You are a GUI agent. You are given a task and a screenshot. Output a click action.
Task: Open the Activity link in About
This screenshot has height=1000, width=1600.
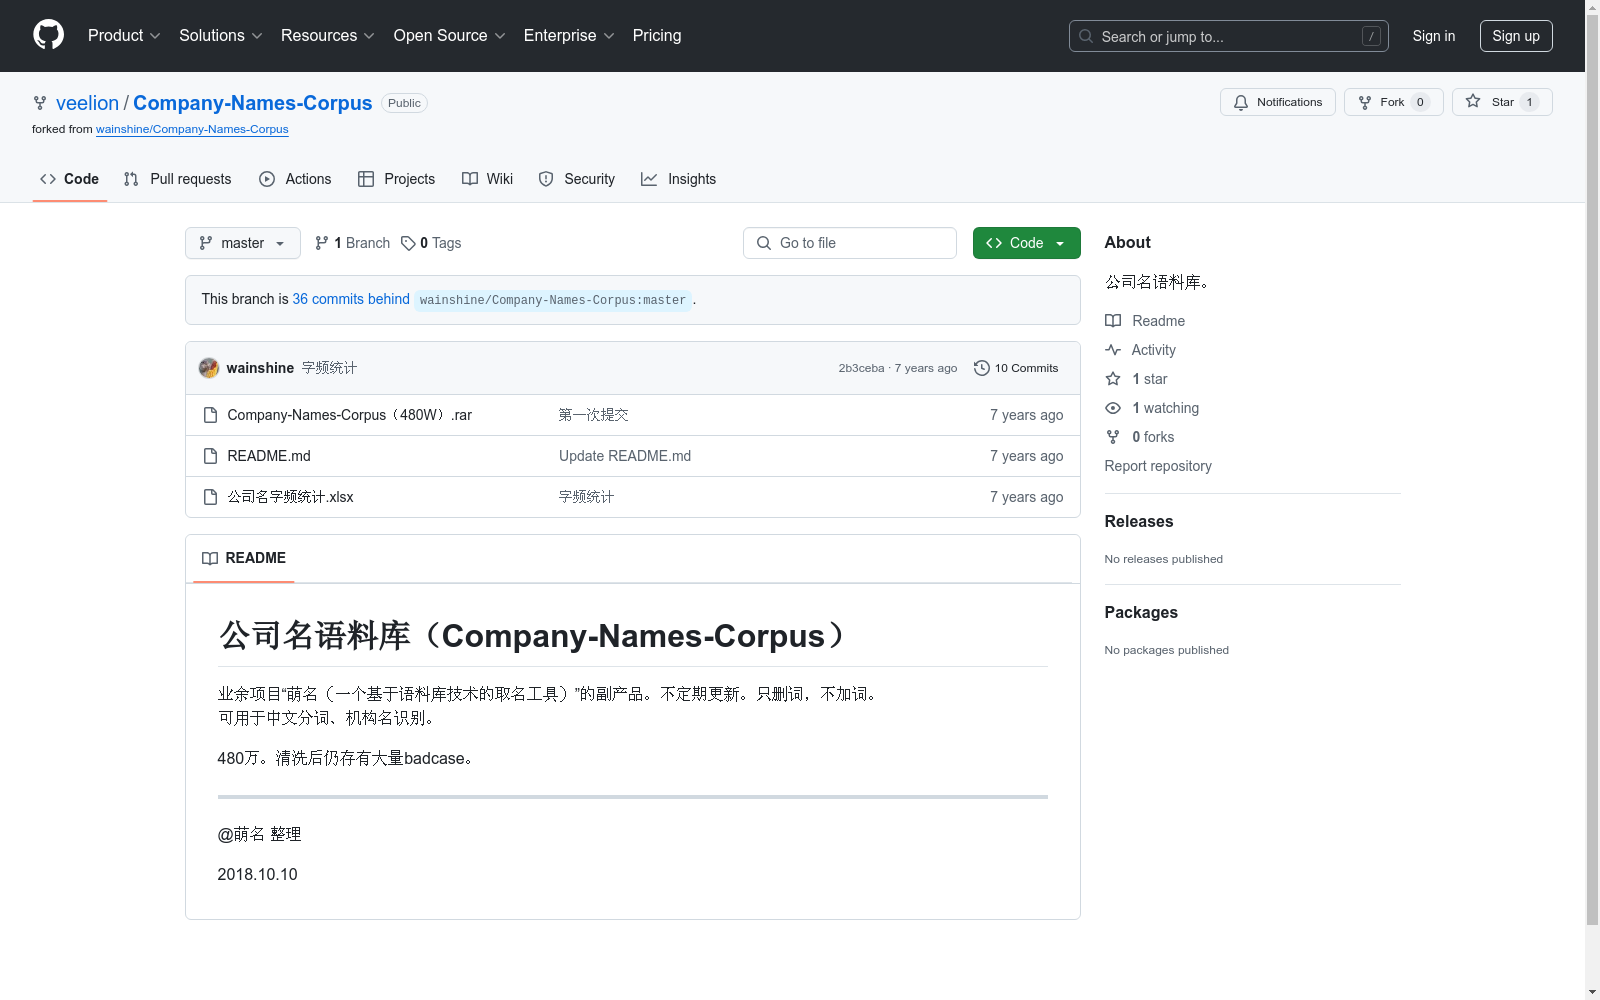[1140, 350]
